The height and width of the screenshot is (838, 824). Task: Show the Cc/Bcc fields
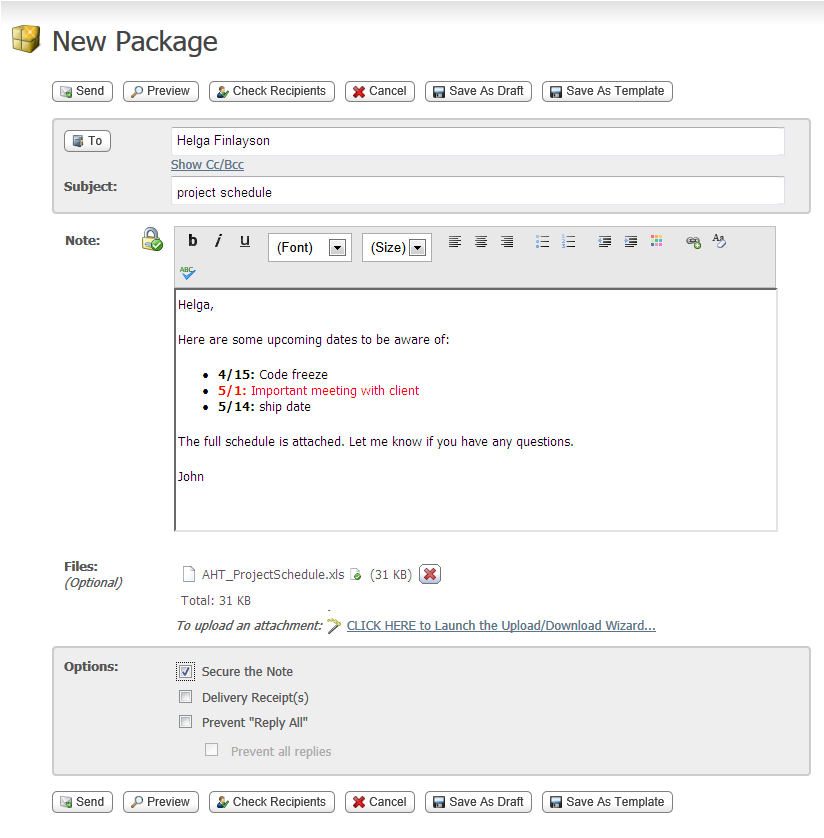(x=207, y=164)
